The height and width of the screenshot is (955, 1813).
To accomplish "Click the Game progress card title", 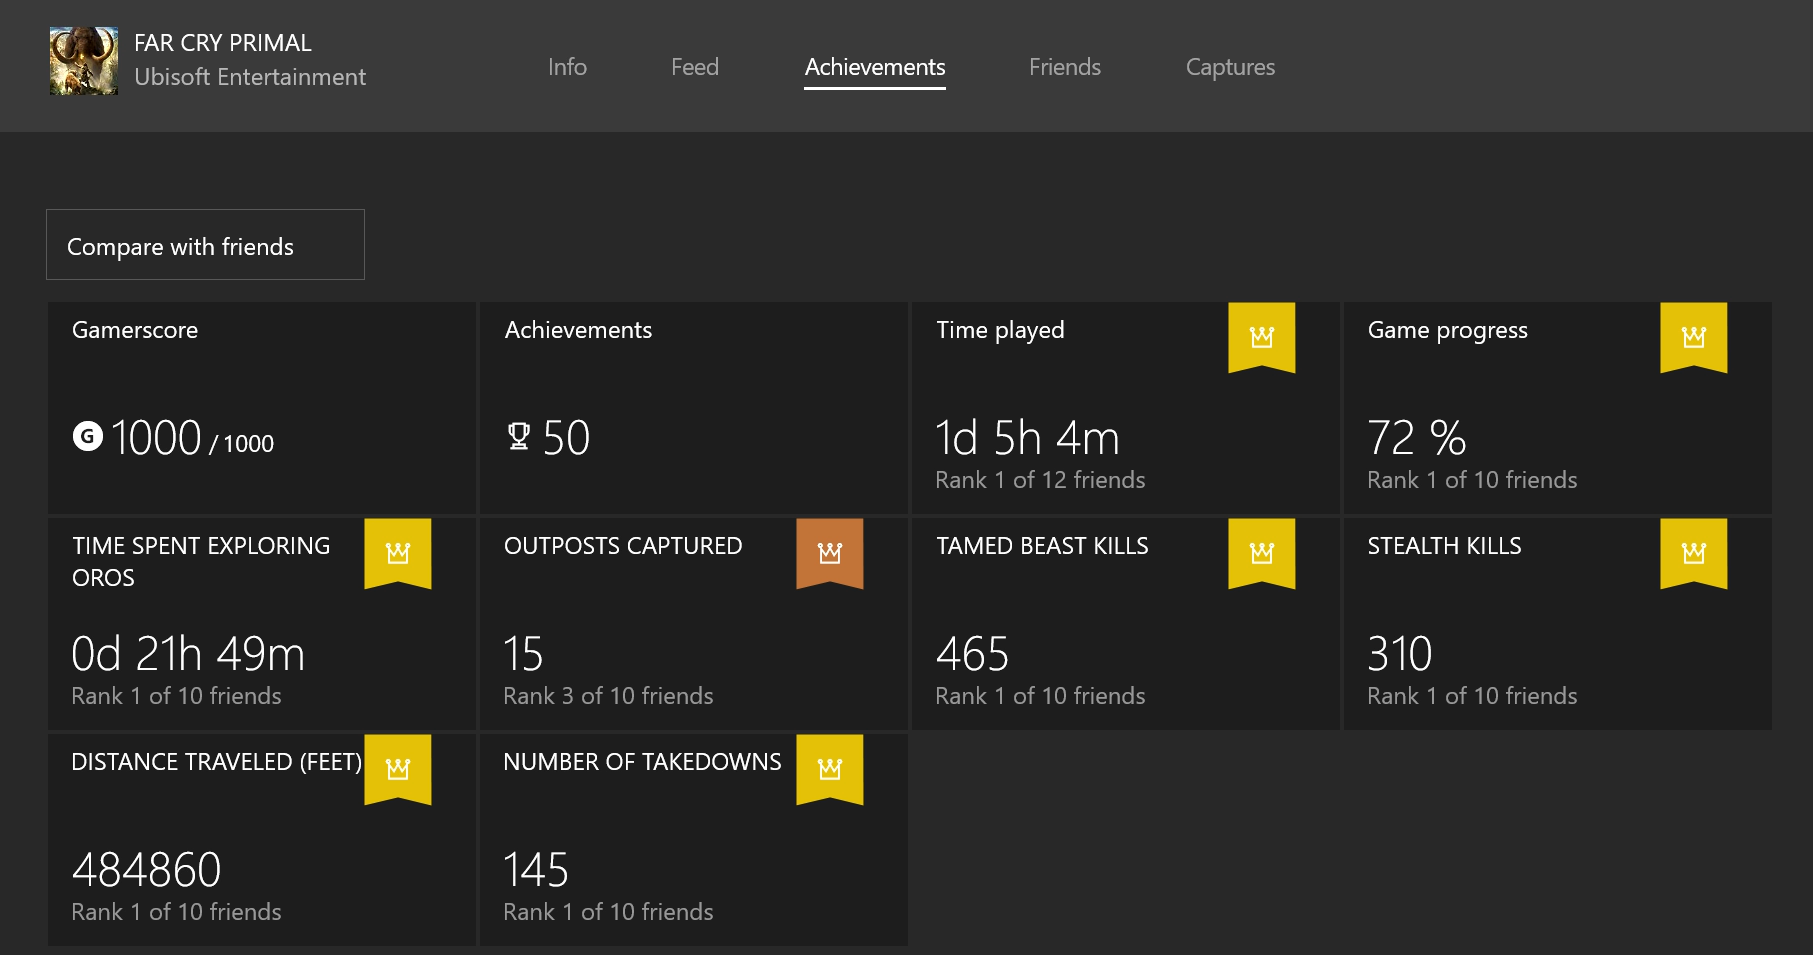I will pyautogui.click(x=1448, y=331).
